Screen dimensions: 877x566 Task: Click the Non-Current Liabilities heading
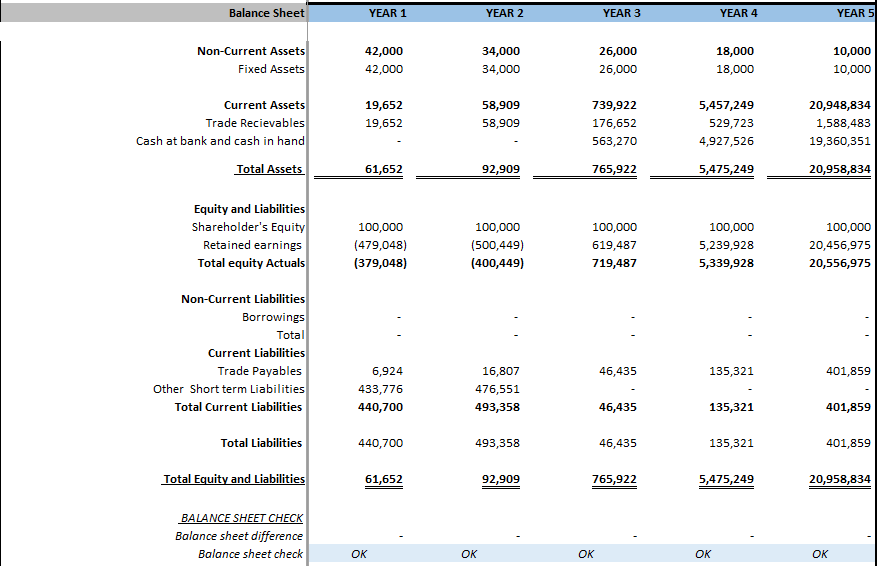click(243, 299)
